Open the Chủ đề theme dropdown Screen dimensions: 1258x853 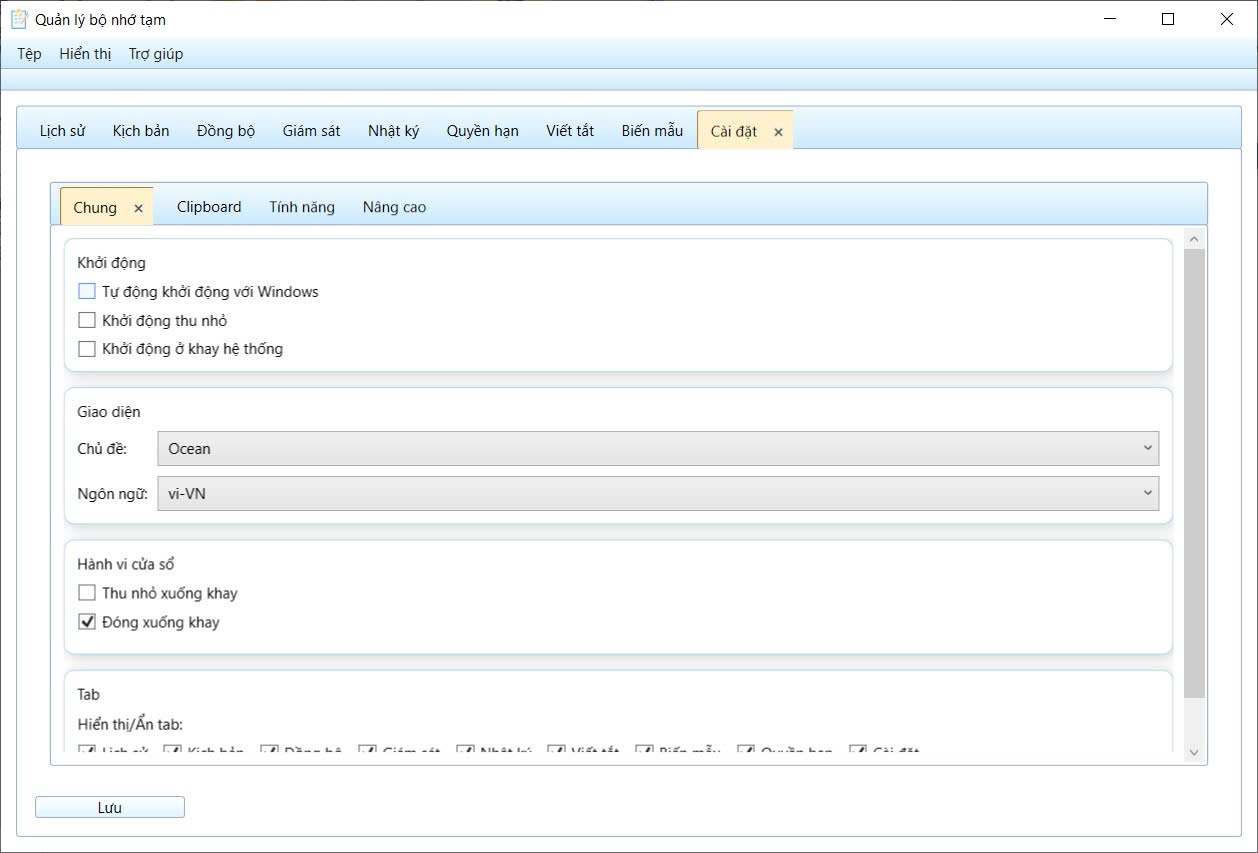click(x=658, y=449)
